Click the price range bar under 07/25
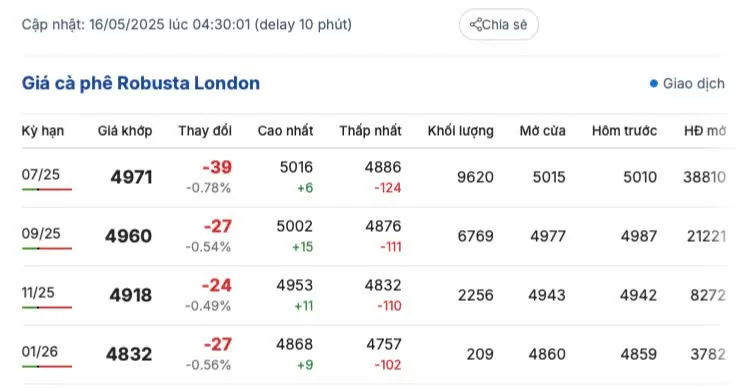 click(x=47, y=189)
